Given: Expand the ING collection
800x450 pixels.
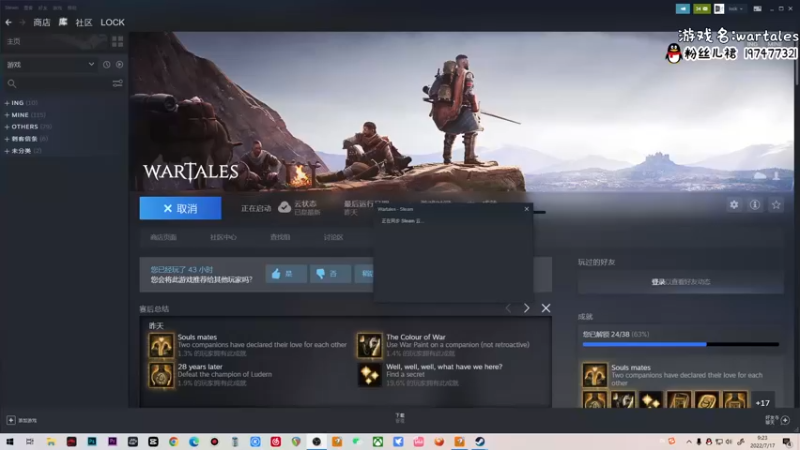Looking at the screenshot, I should (x=21, y=103).
